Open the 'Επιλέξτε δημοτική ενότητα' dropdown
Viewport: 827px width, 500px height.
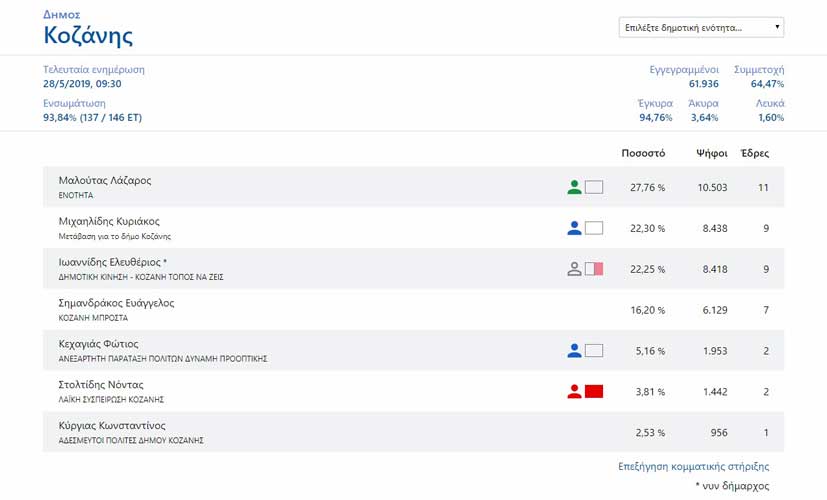[x=701, y=27]
